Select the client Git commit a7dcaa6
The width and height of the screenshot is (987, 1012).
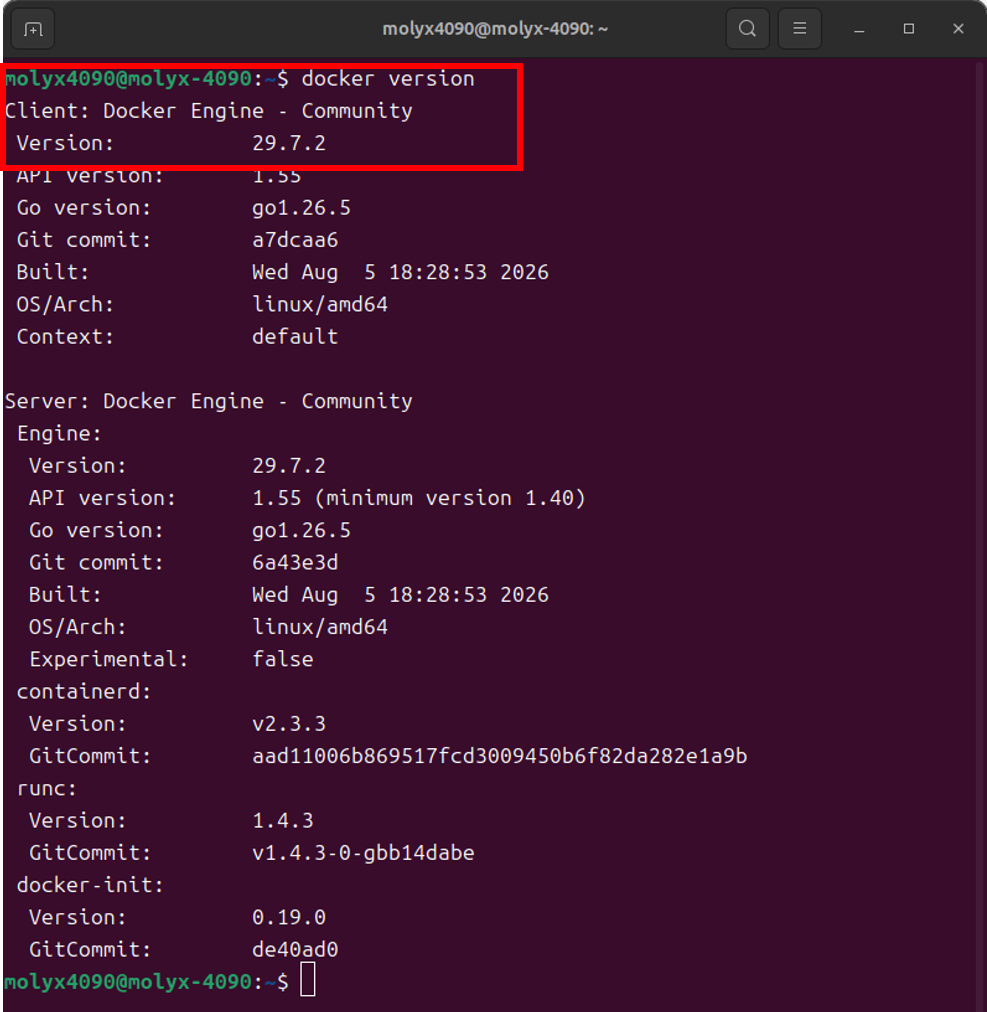295,240
